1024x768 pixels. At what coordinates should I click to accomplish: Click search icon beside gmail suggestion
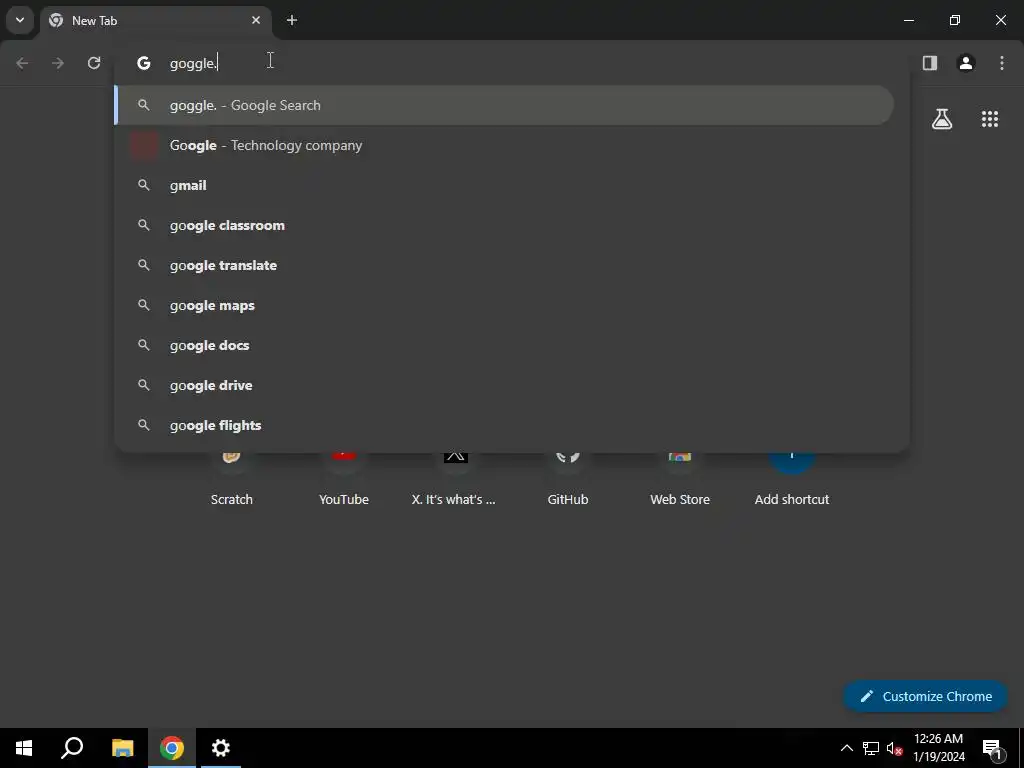[144, 185]
